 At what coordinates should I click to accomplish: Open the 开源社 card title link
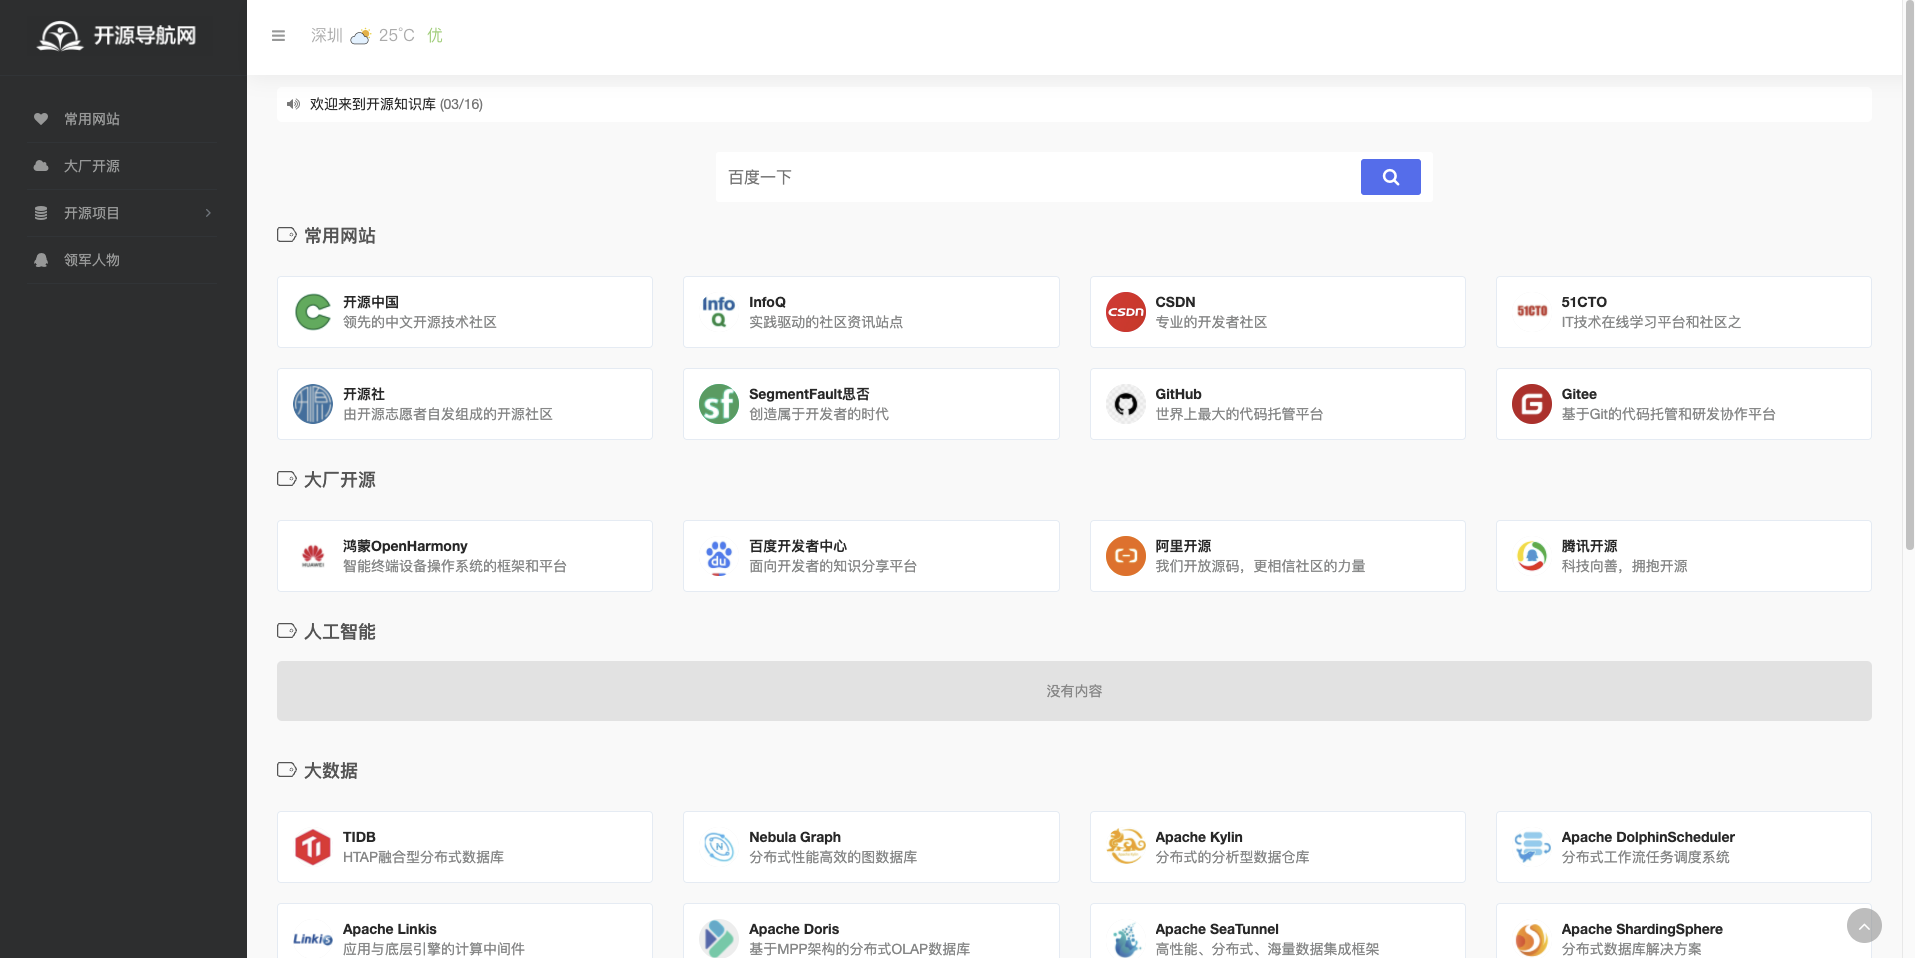coord(364,394)
